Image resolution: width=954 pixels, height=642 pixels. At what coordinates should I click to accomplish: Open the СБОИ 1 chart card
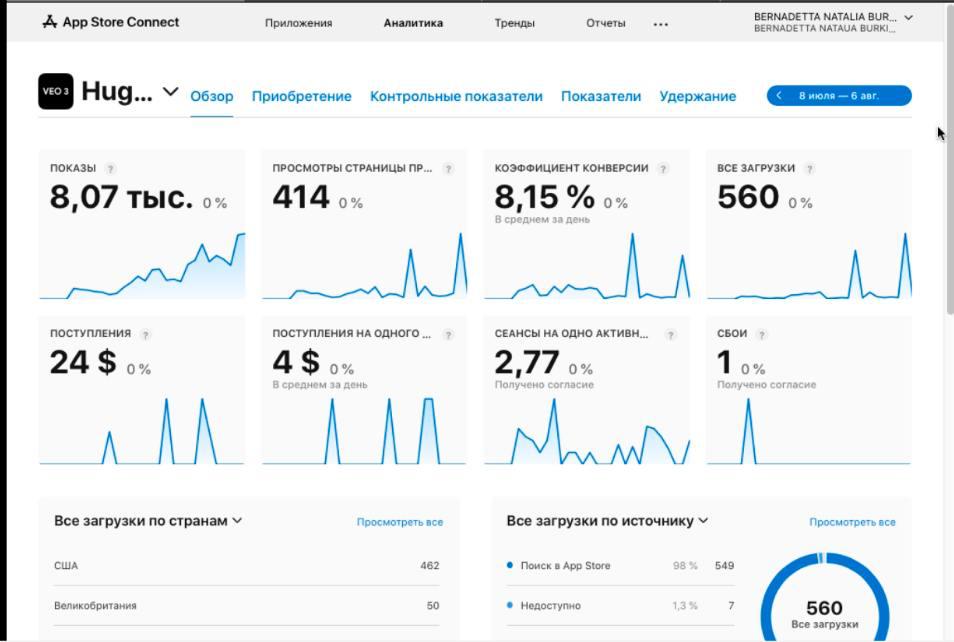coord(809,390)
